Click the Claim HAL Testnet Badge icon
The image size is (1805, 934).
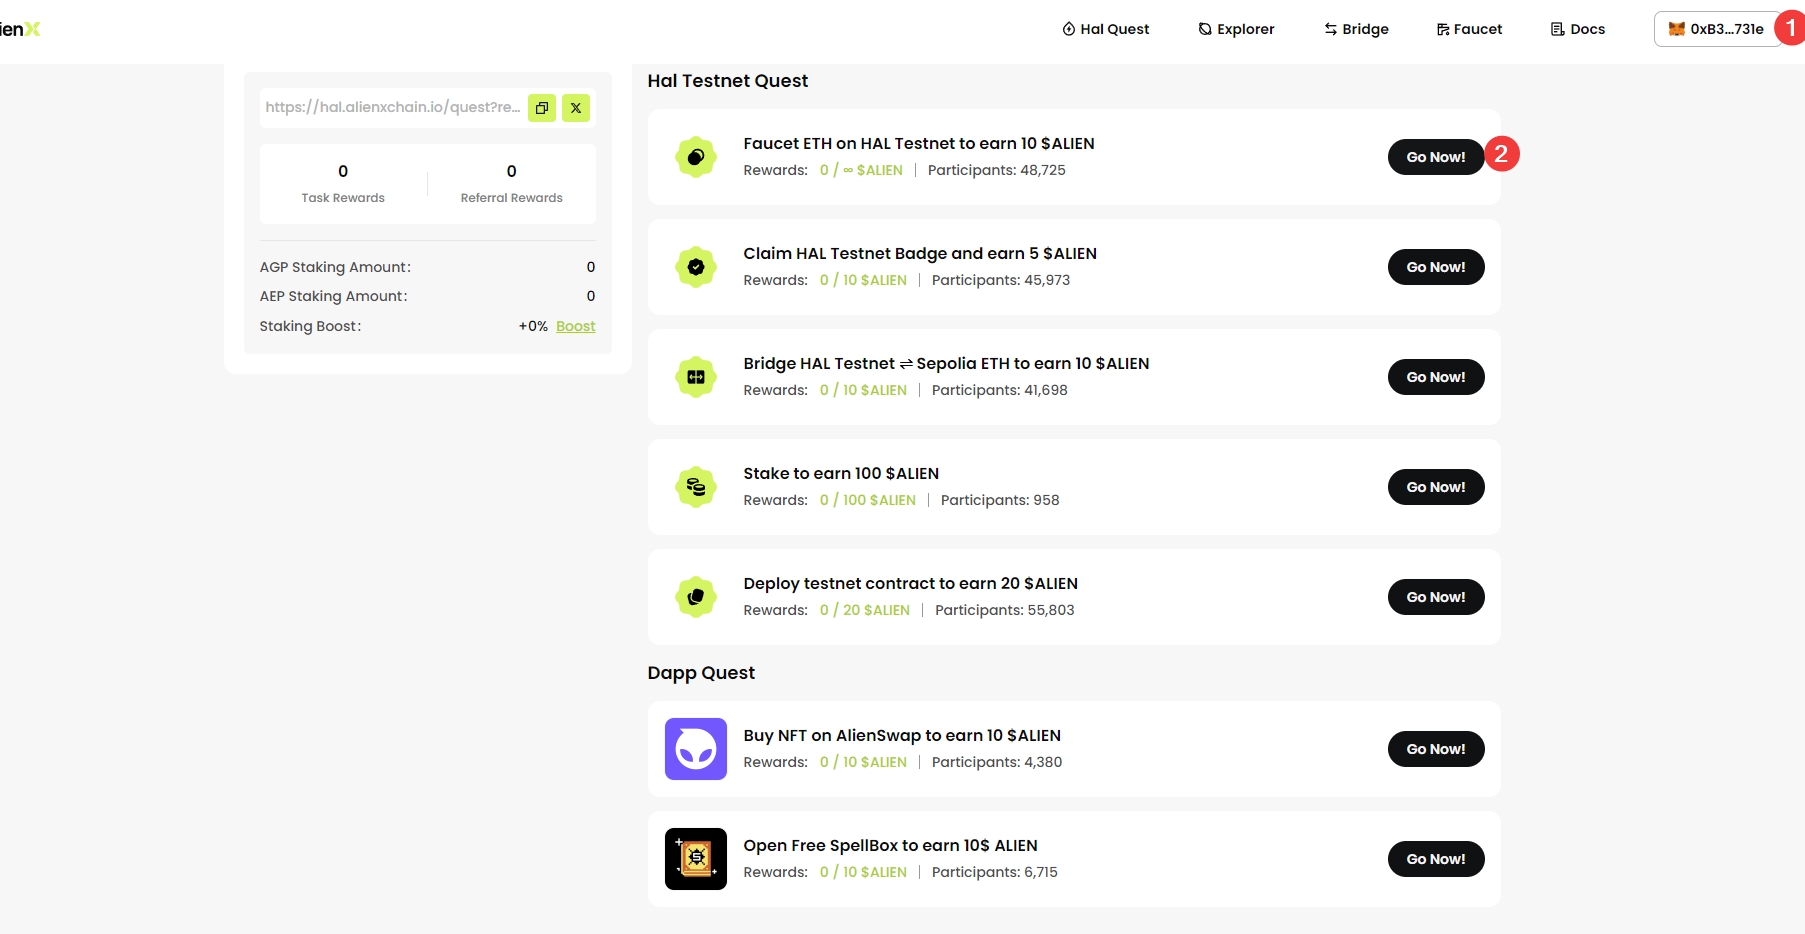click(696, 267)
